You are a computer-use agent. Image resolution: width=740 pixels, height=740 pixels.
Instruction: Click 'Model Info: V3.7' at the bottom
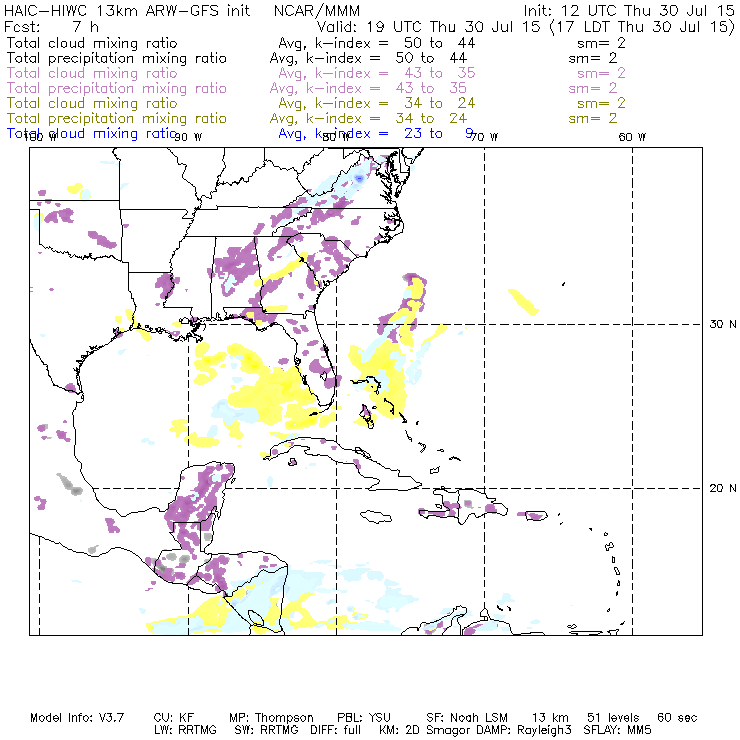[77, 718]
